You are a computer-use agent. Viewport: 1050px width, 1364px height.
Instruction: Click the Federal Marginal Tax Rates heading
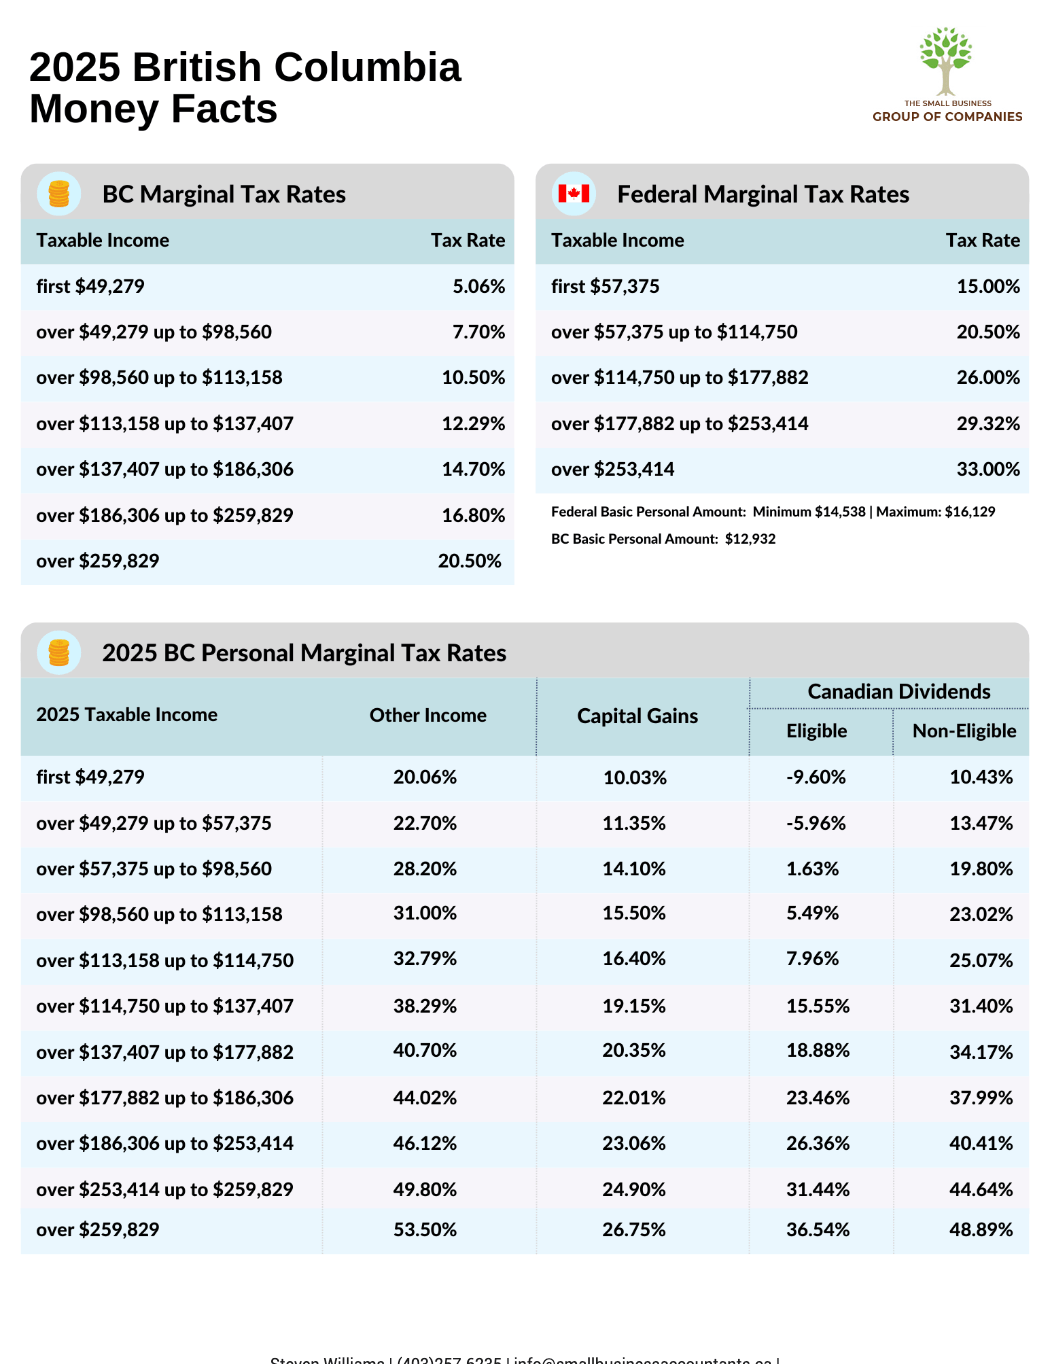(x=763, y=194)
